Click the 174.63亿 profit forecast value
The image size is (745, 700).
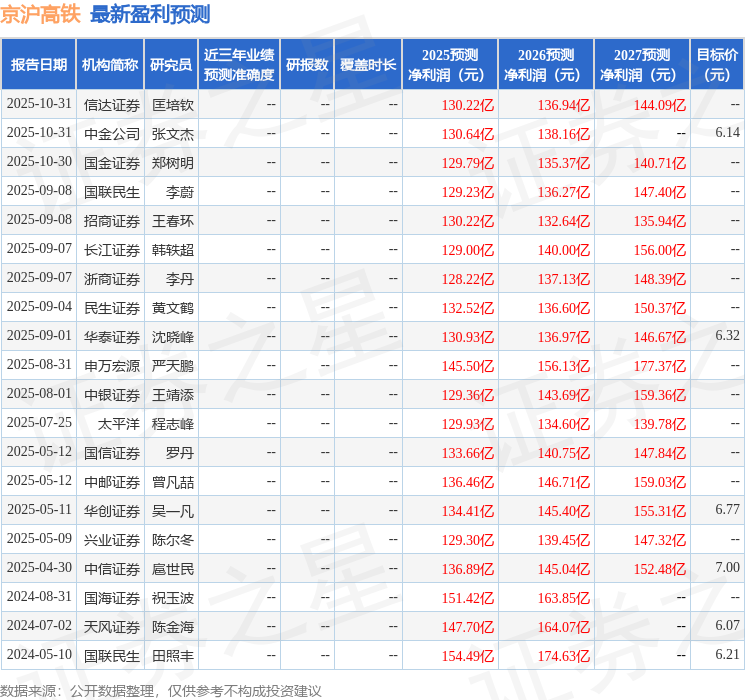tap(563, 656)
